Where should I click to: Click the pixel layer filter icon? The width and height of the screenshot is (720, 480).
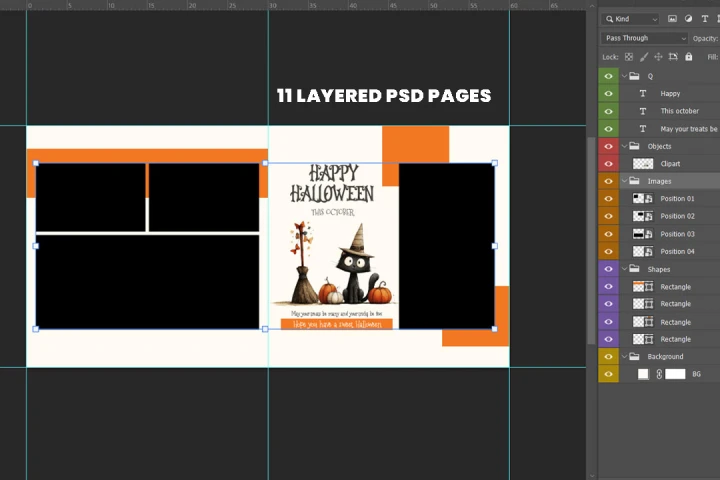673,19
